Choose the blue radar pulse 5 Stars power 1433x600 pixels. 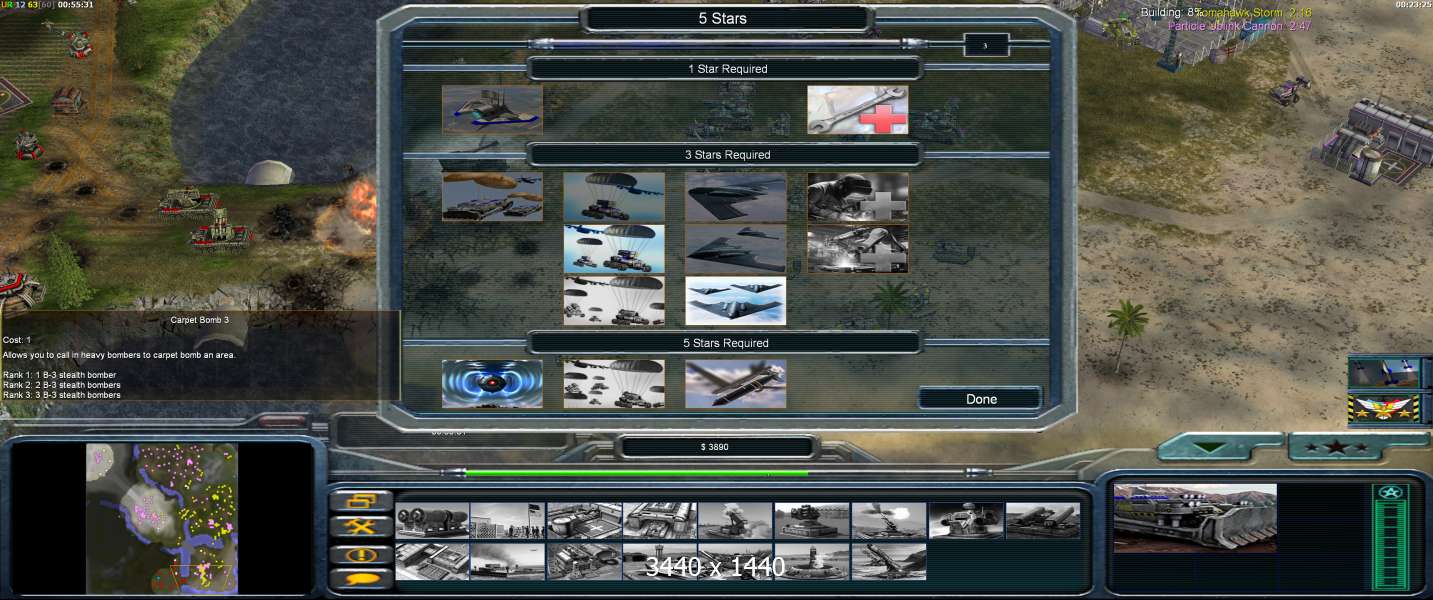493,384
